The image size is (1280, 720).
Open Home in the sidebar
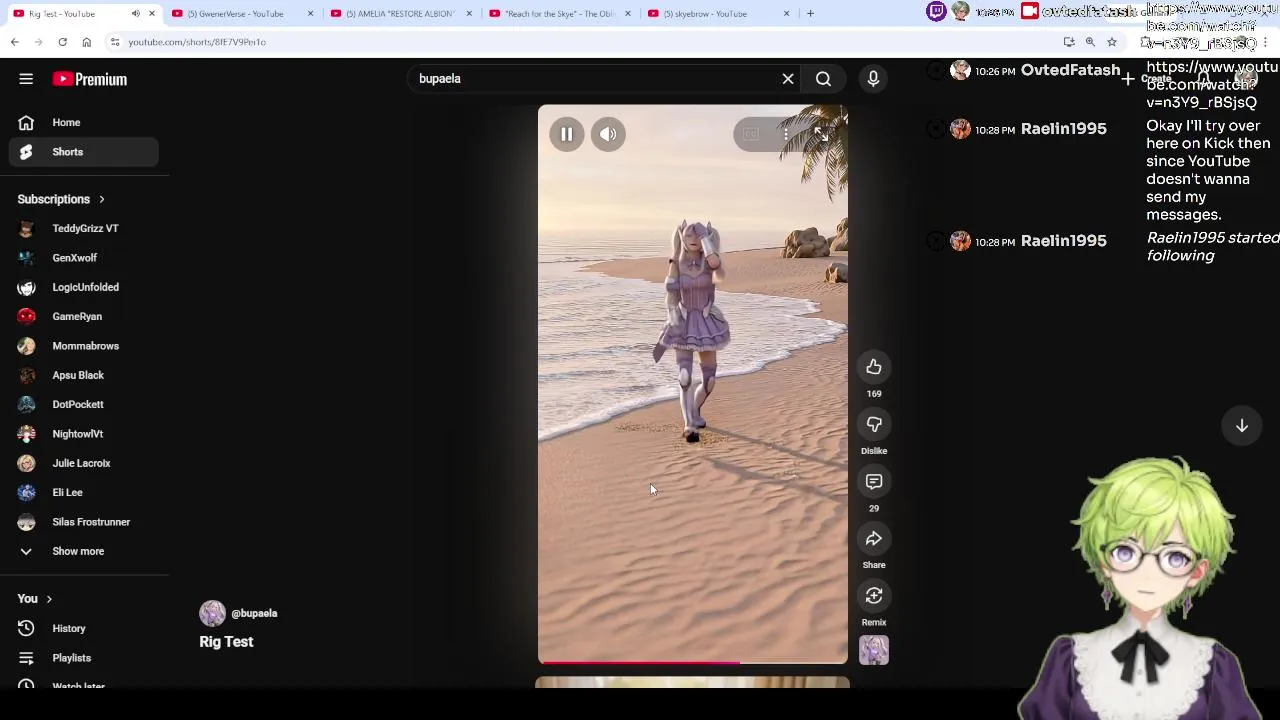pos(84,122)
